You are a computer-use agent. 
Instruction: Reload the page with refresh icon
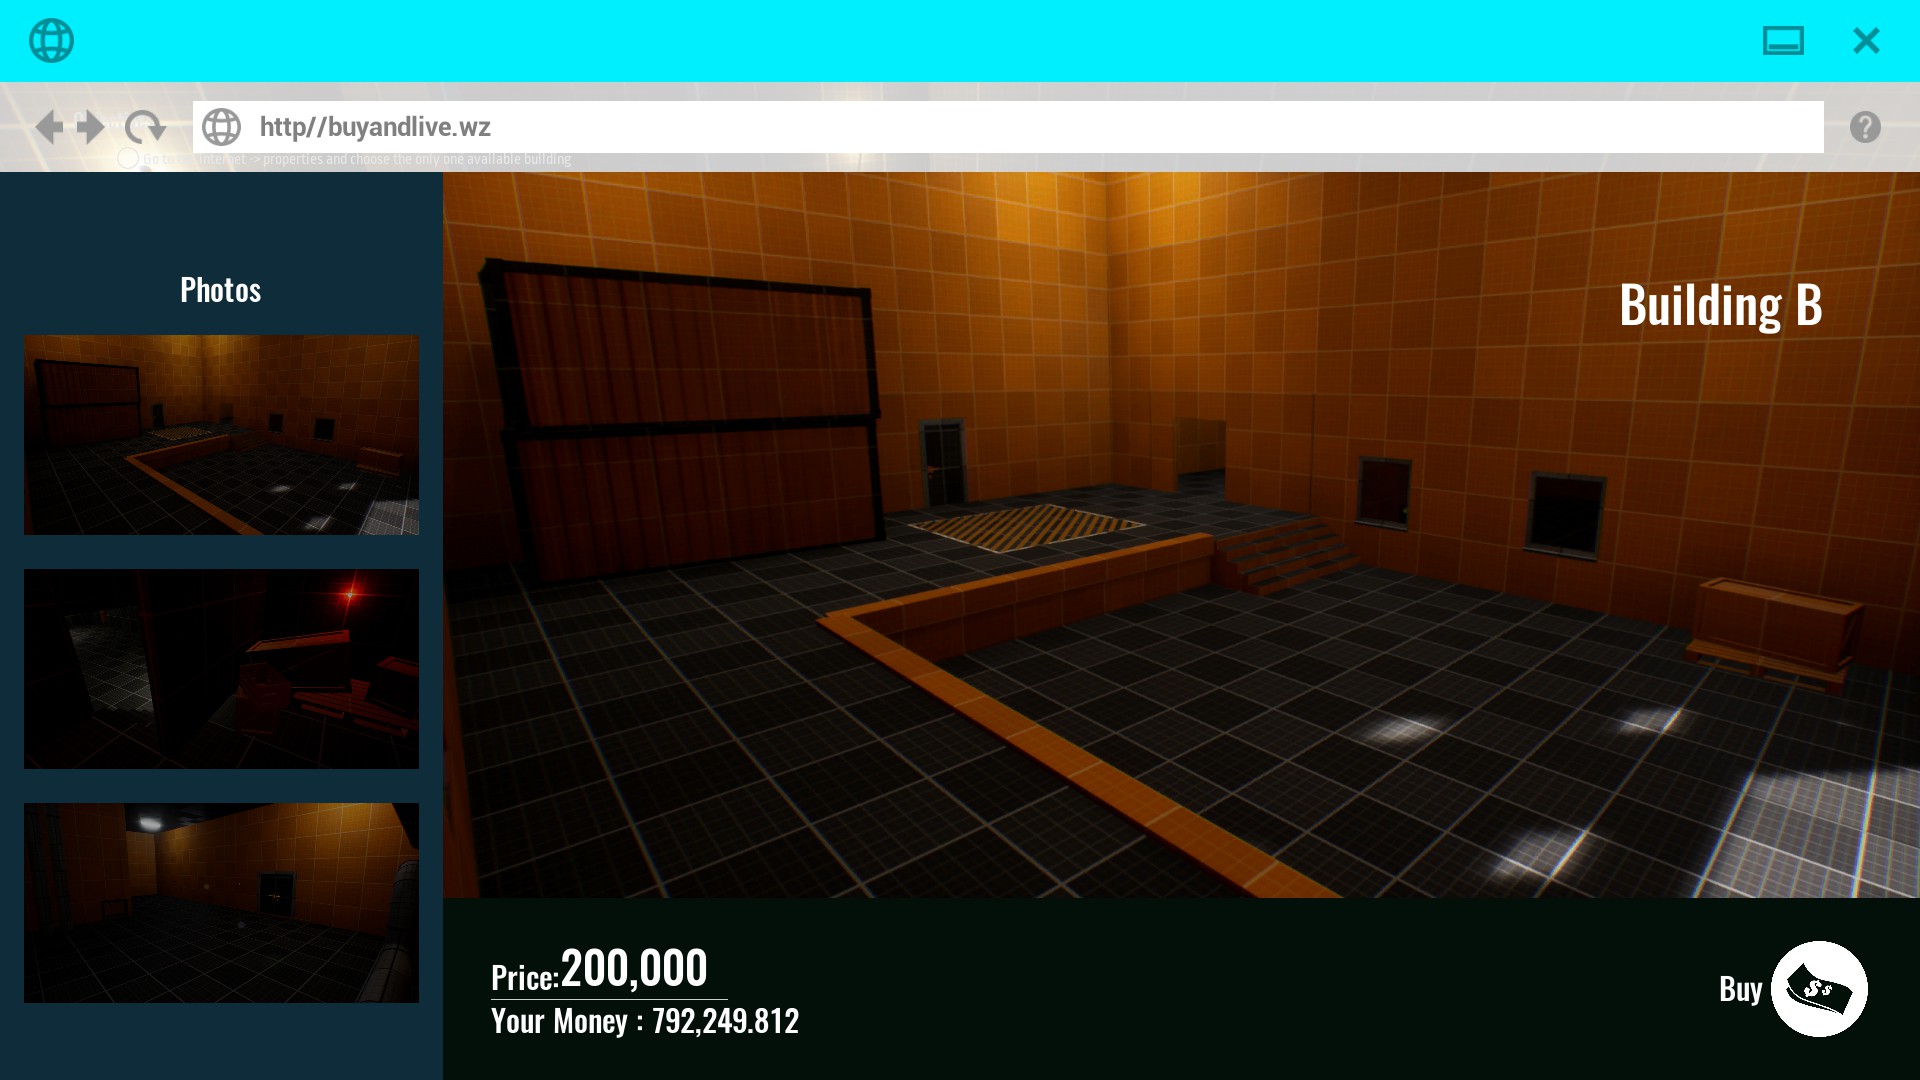click(145, 127)
